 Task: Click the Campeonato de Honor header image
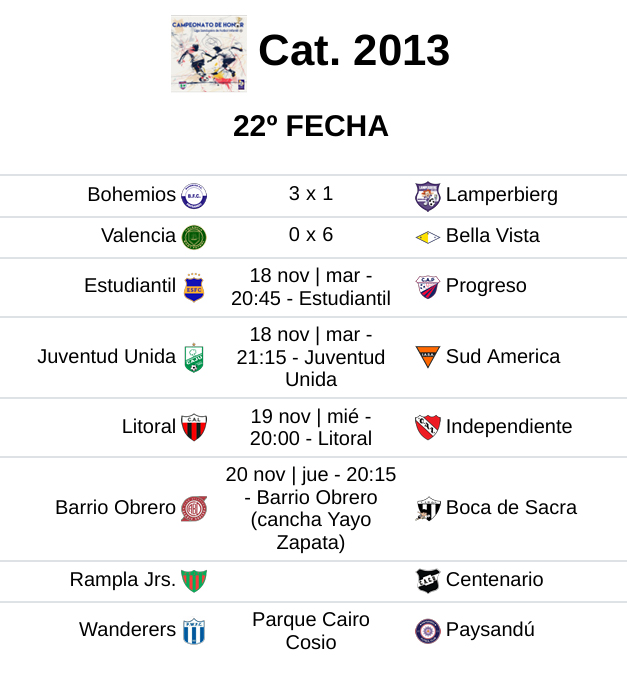[x=208, y=54]
